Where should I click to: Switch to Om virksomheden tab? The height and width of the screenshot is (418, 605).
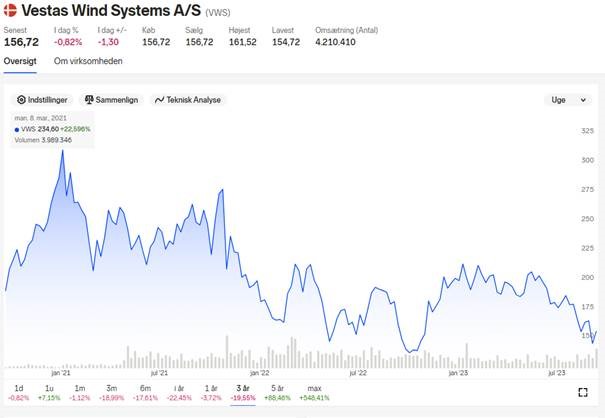pyautogui.click(x=88, y=61)
